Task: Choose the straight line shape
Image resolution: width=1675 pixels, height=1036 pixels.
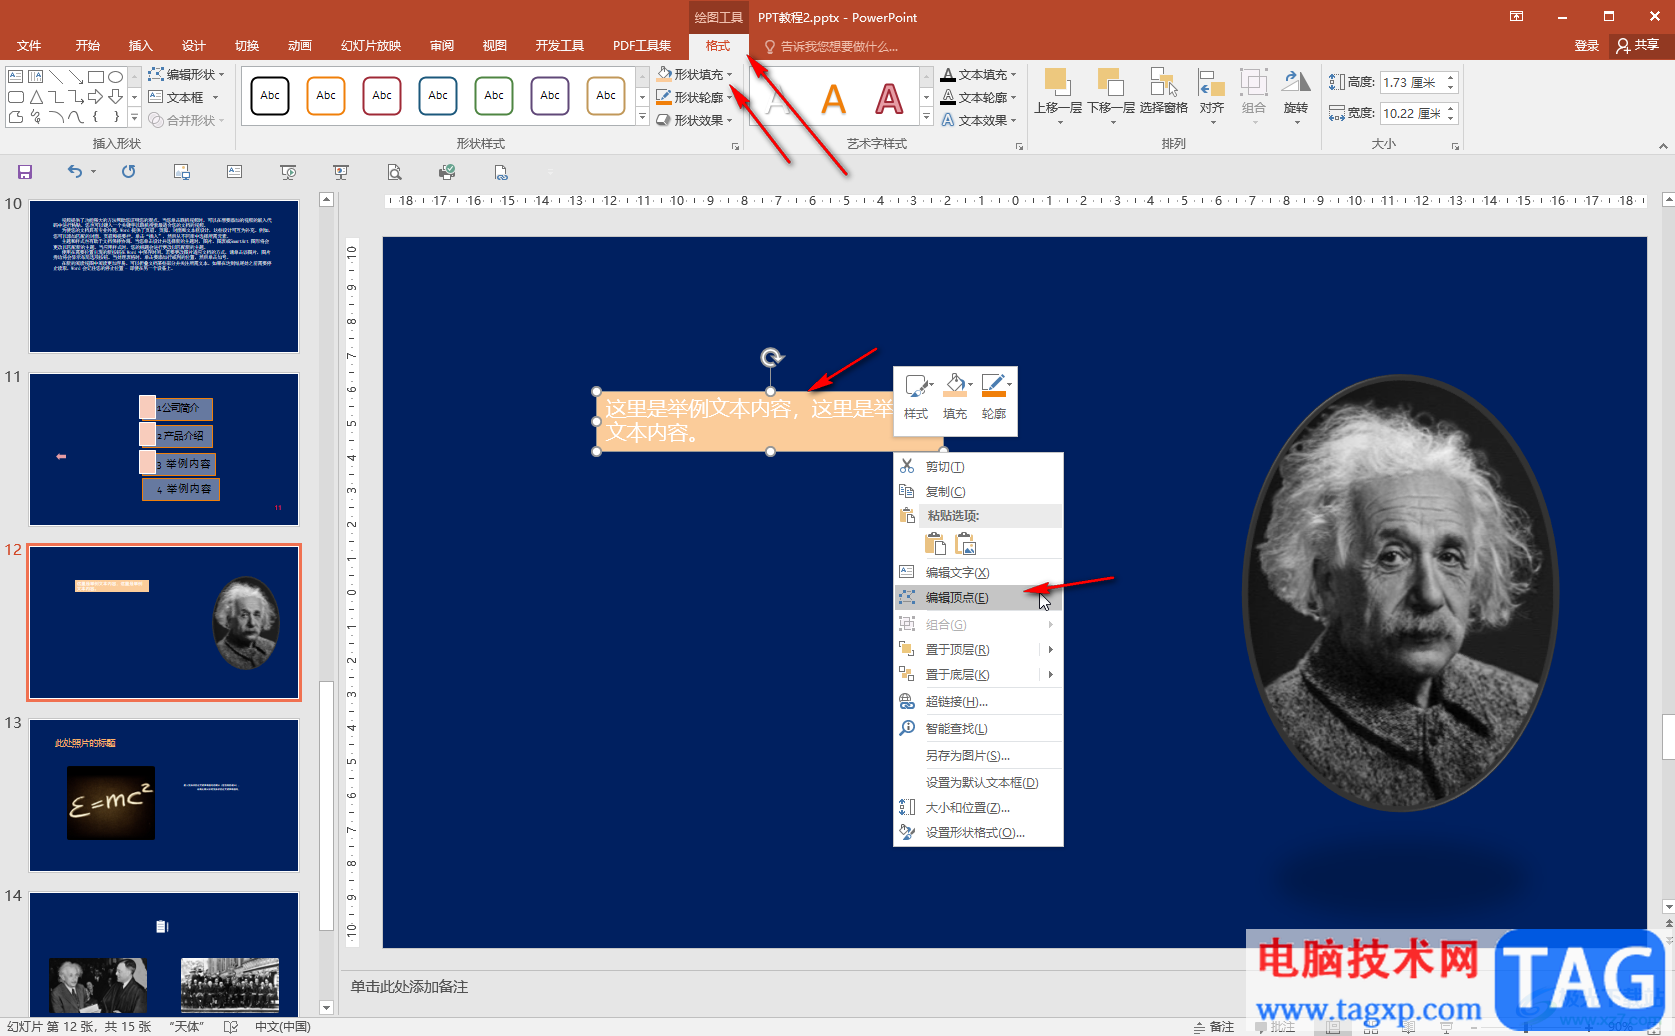Action: (x=56, y=77)
